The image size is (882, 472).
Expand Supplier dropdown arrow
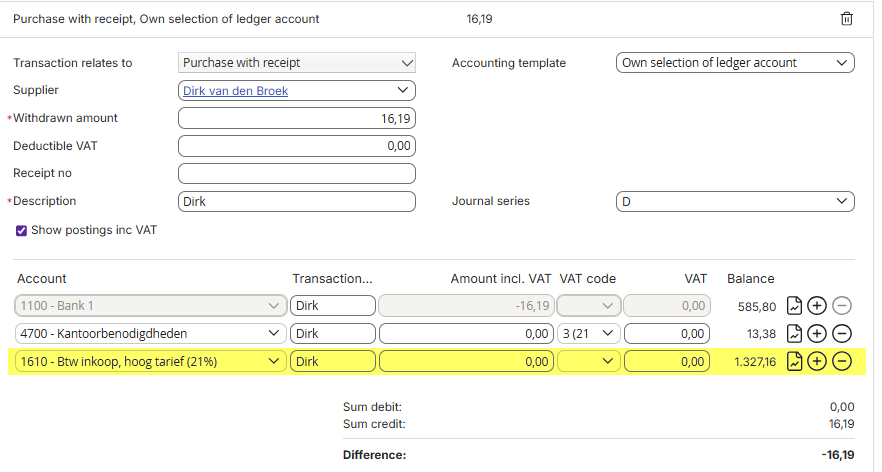[403, 90]
